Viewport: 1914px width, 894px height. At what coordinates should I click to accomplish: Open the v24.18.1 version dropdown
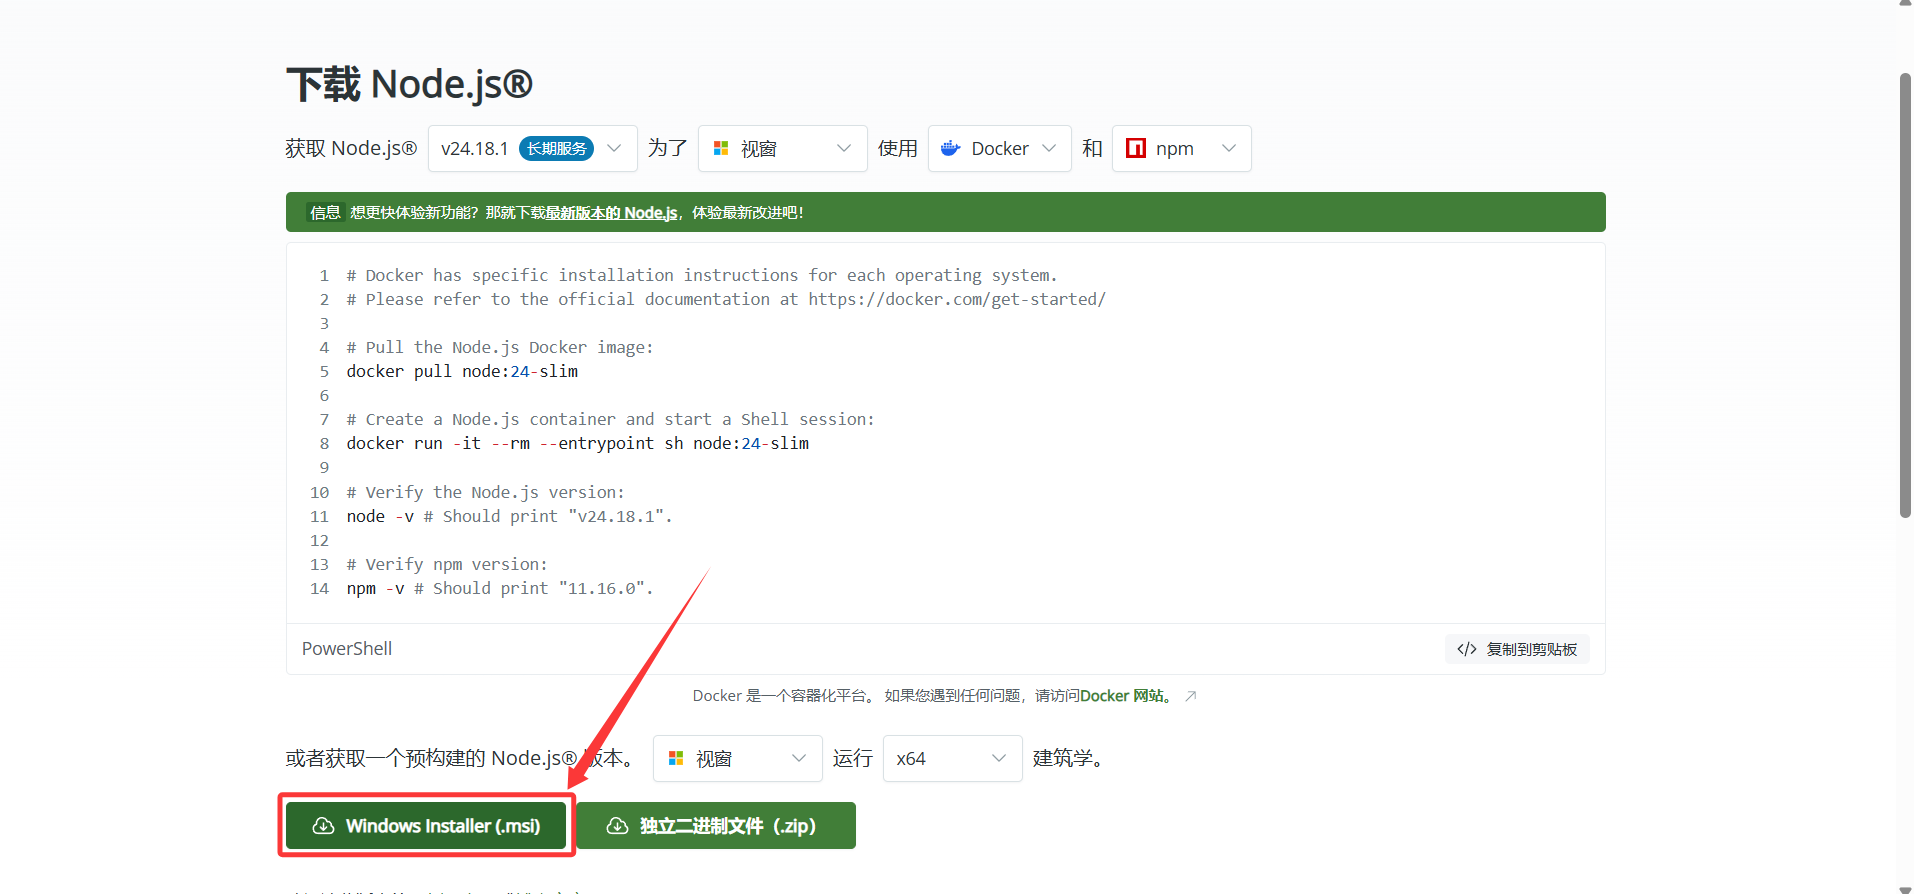click(532, 148)
